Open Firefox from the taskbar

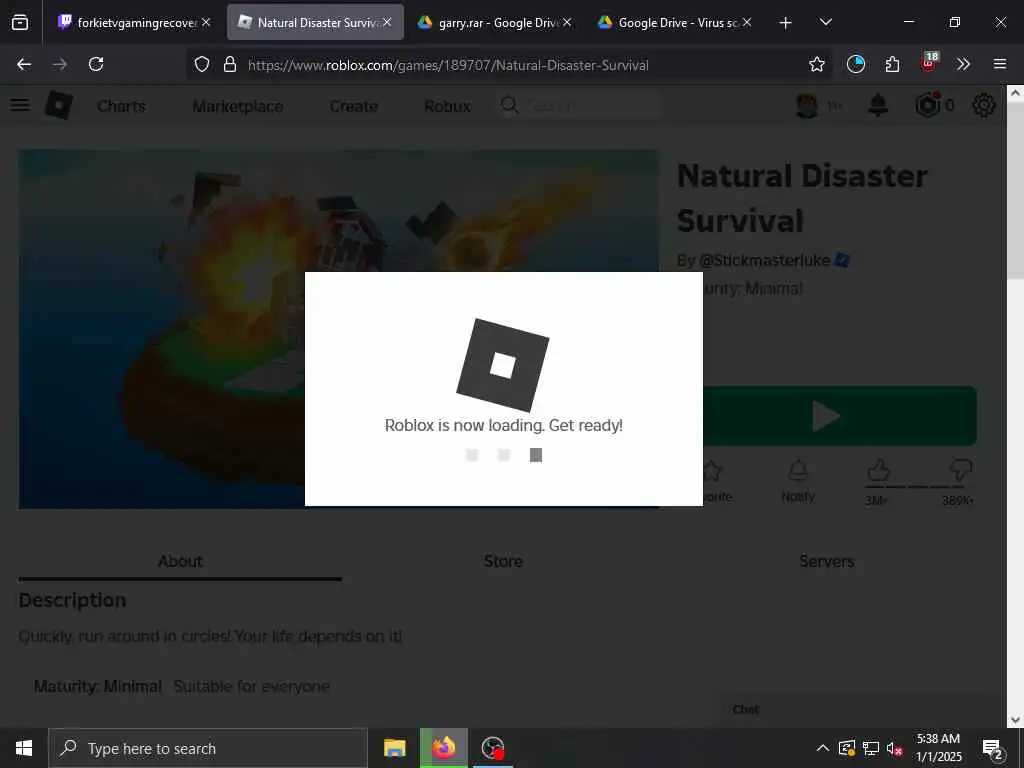443,748
